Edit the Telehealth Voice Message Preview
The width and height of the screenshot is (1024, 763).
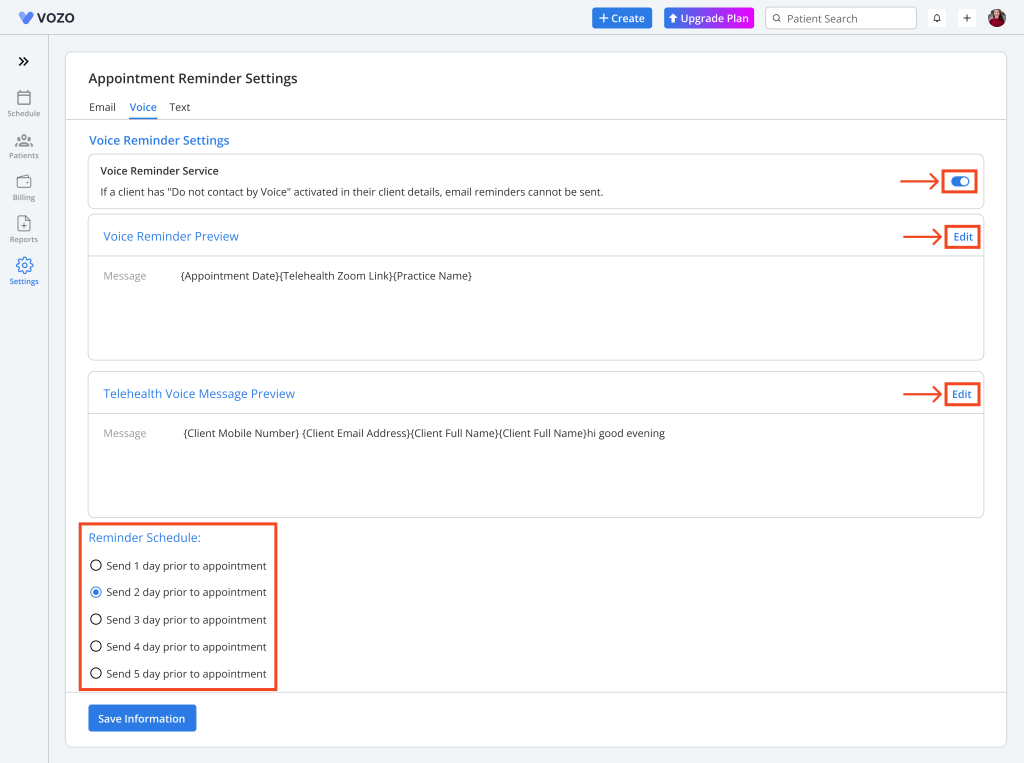961,394
